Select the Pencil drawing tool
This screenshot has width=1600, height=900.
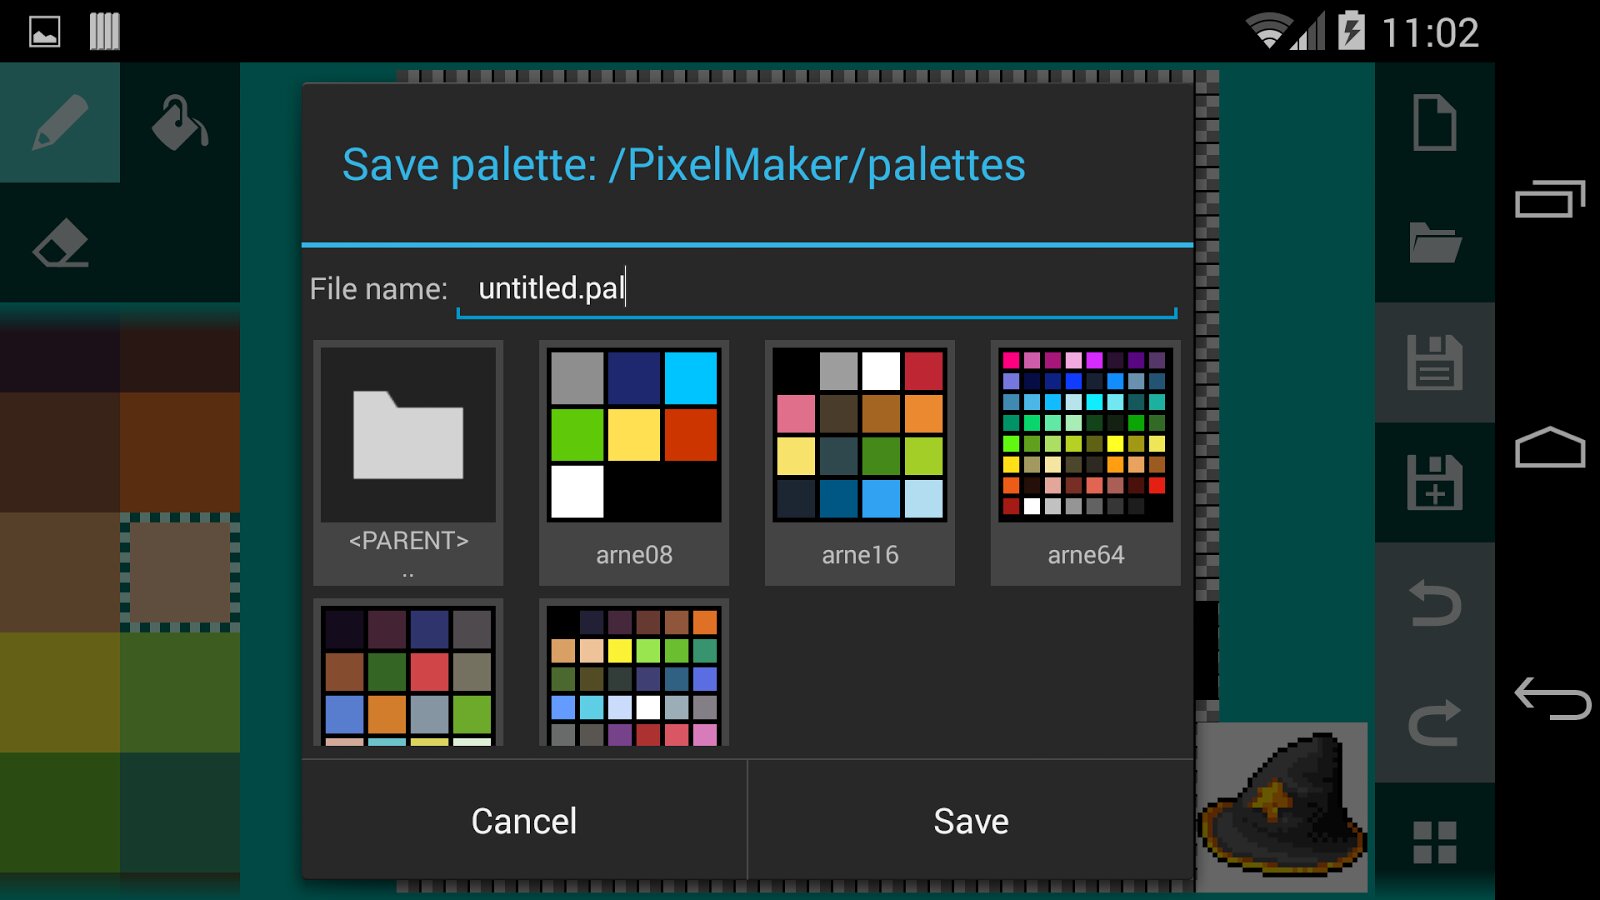coord(60,122)
